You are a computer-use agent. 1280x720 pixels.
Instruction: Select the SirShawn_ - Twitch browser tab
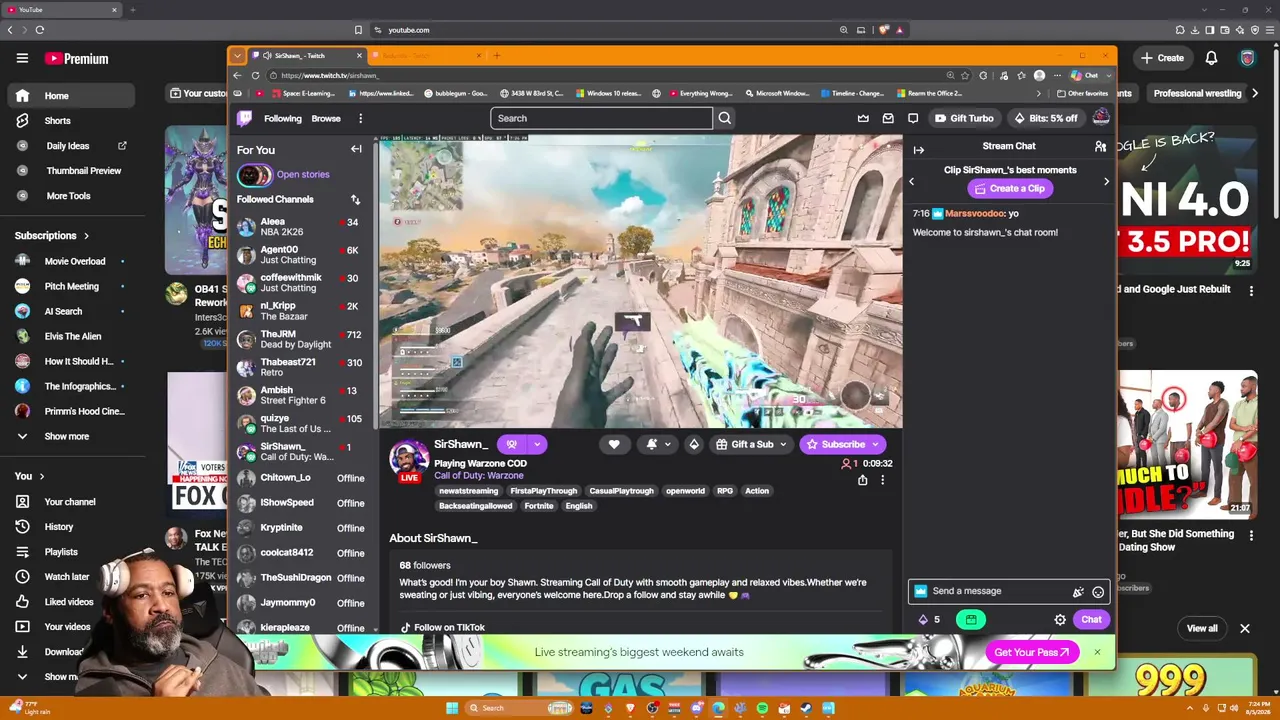pos(307,55)
